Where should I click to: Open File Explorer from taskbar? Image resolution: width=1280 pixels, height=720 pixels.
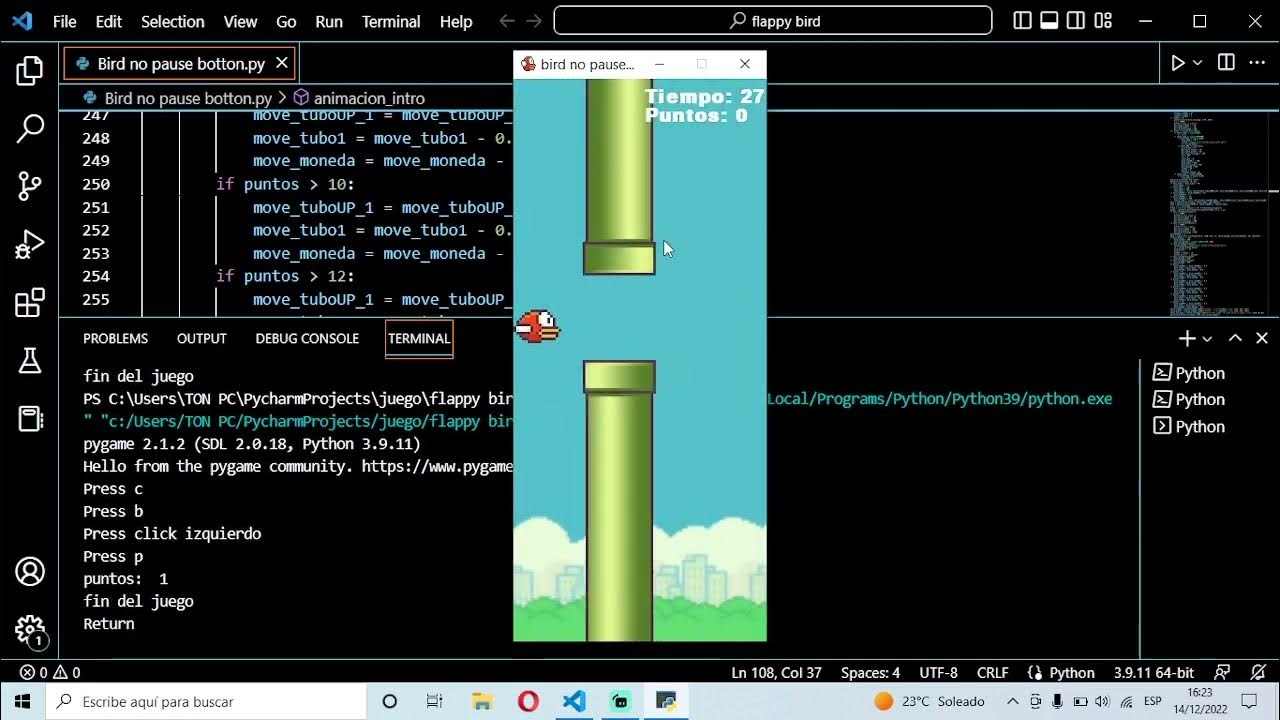(482, 701)
